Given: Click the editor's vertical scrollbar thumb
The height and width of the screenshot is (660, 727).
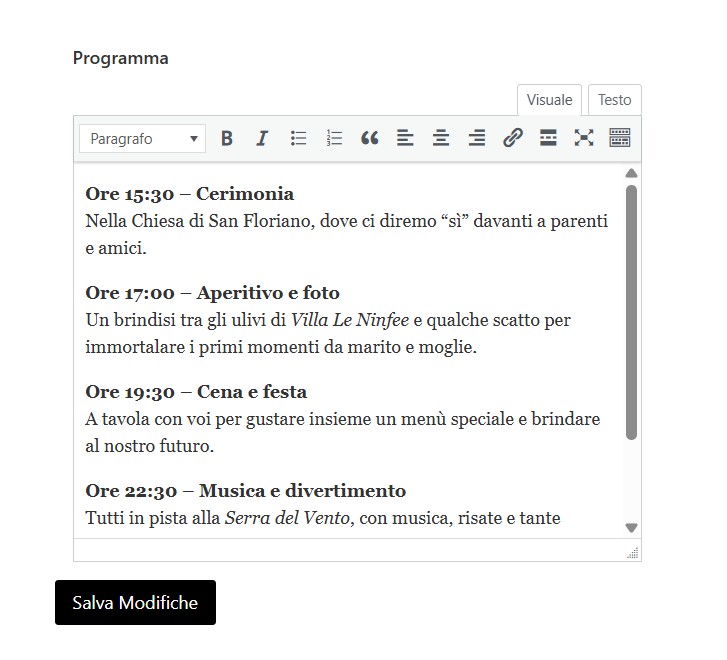Looking at the screenshot, I should click(631, 312).
